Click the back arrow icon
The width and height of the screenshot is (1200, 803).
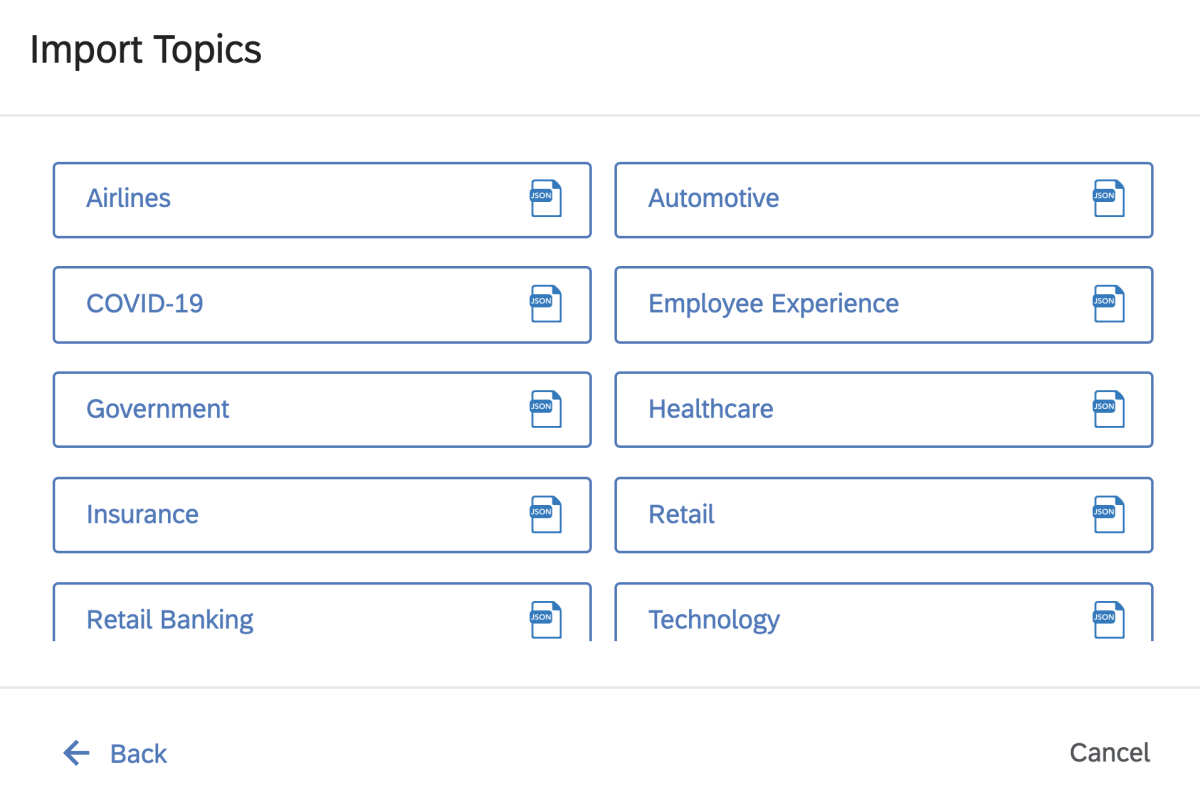tap(76, 753)
